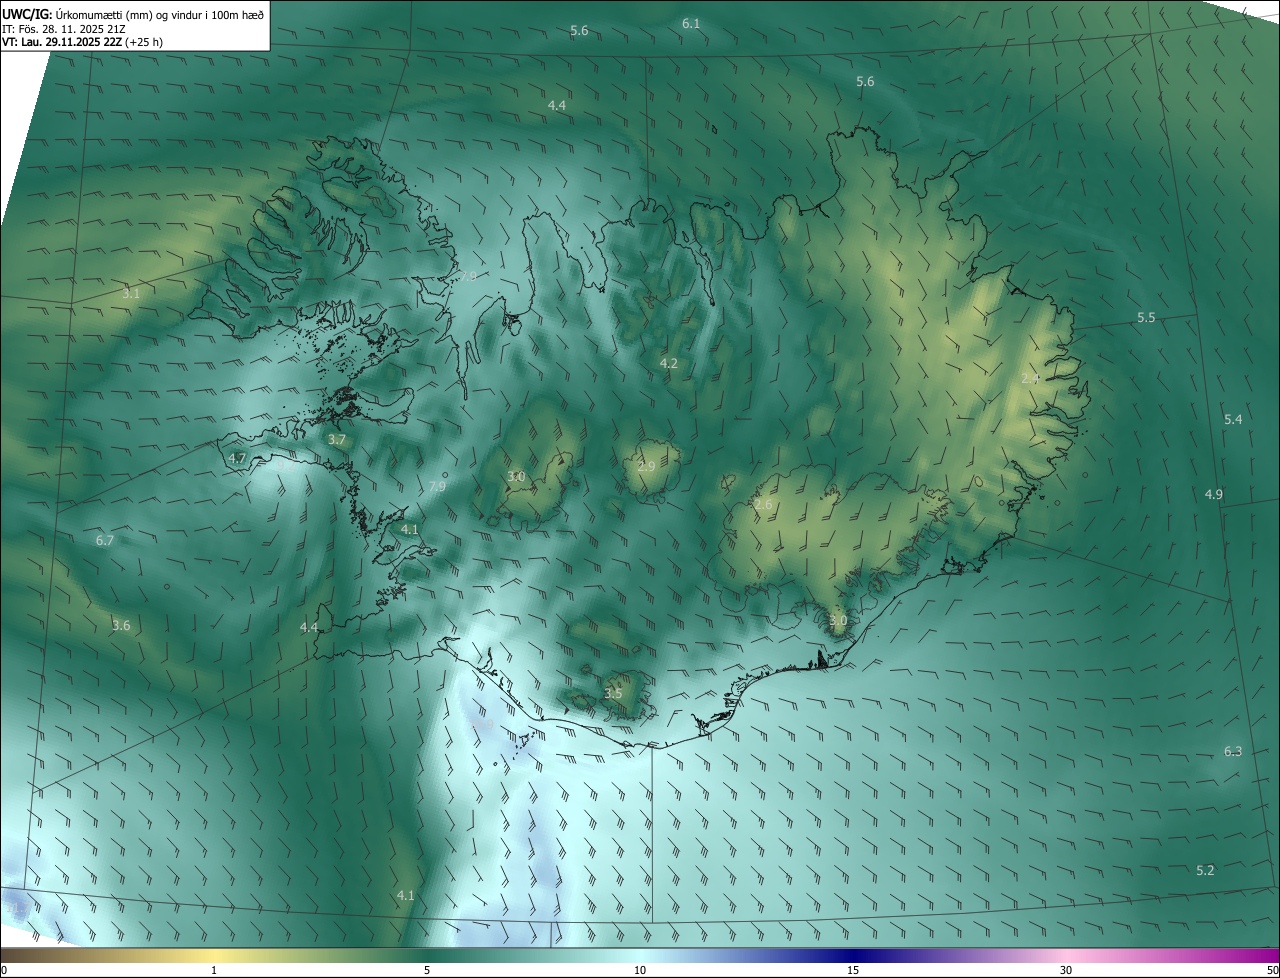The width and height of the screenshot is (1280, 978).
Task: Click the 2.6 value label
Action: [x=763, y=505]
